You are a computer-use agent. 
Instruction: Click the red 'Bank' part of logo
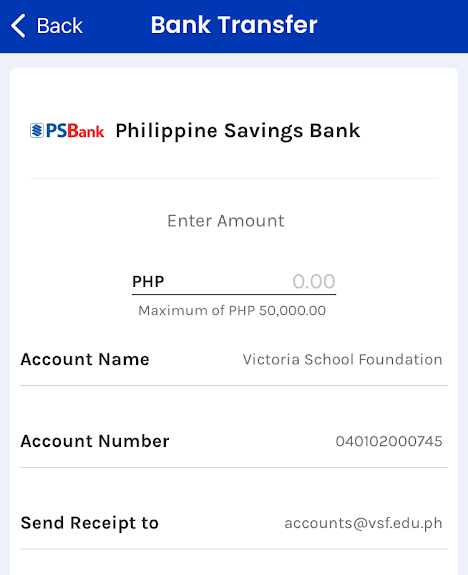(x=86, y=131)
